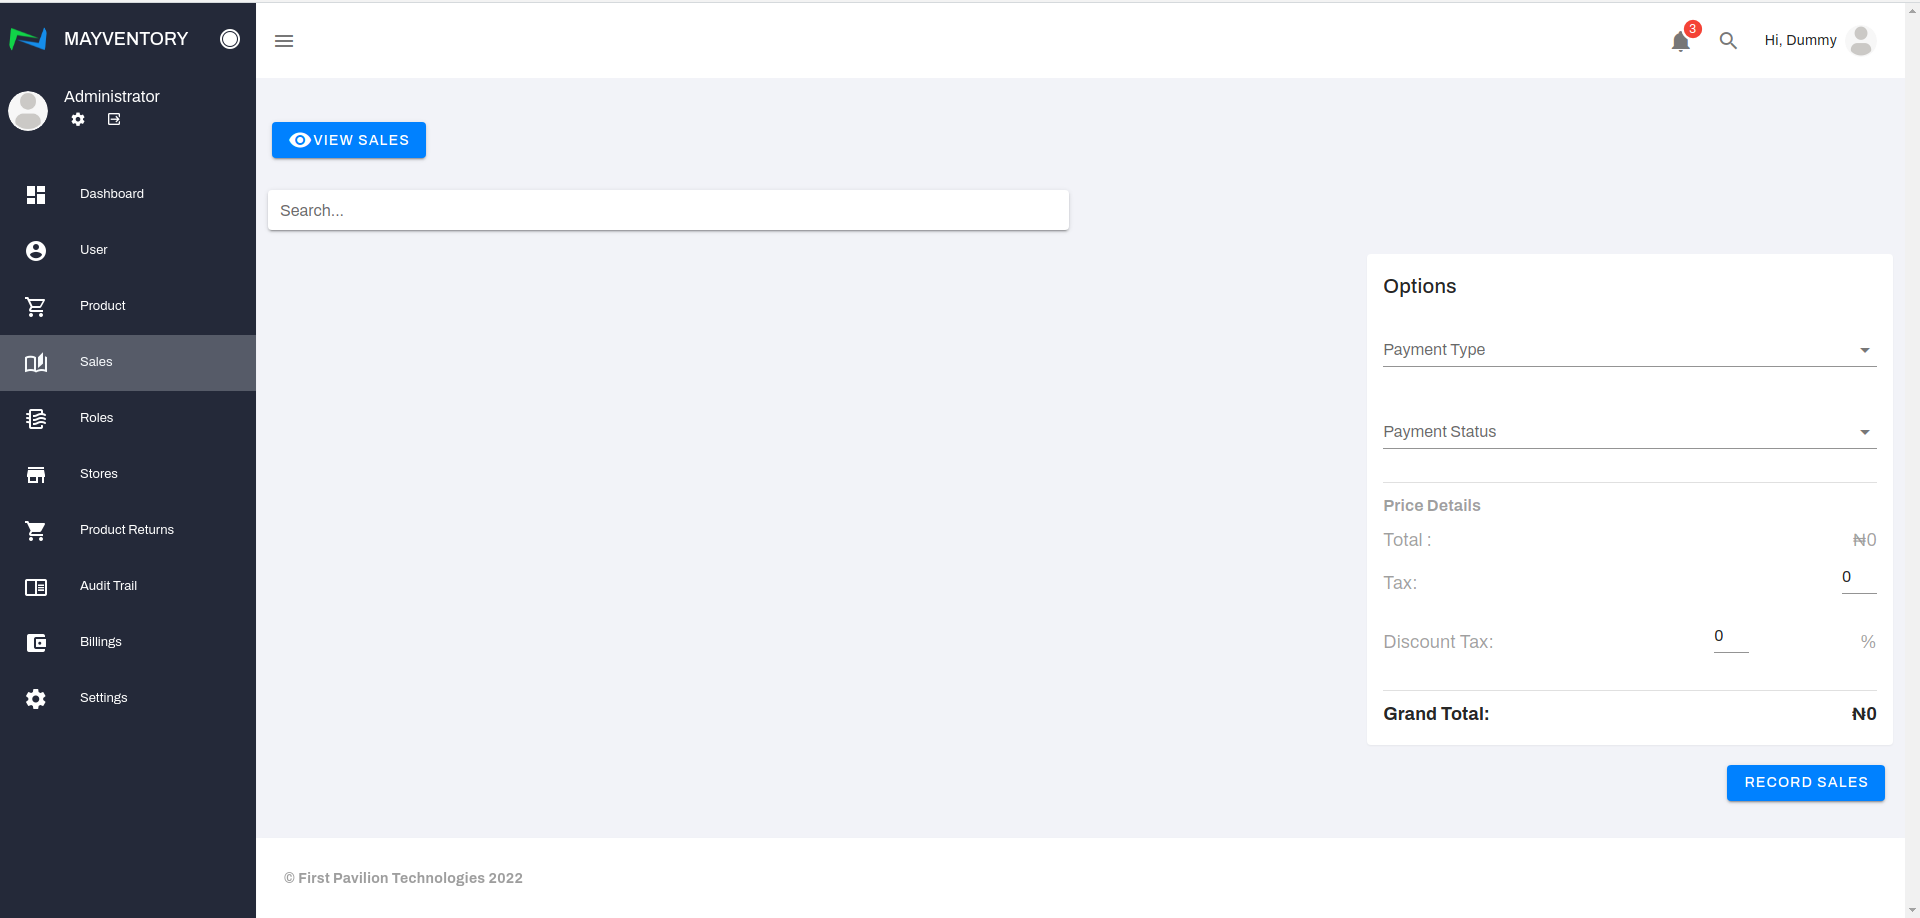Expand the Payment Status dropdown
1920x918 pixels.
[1628, 432]
